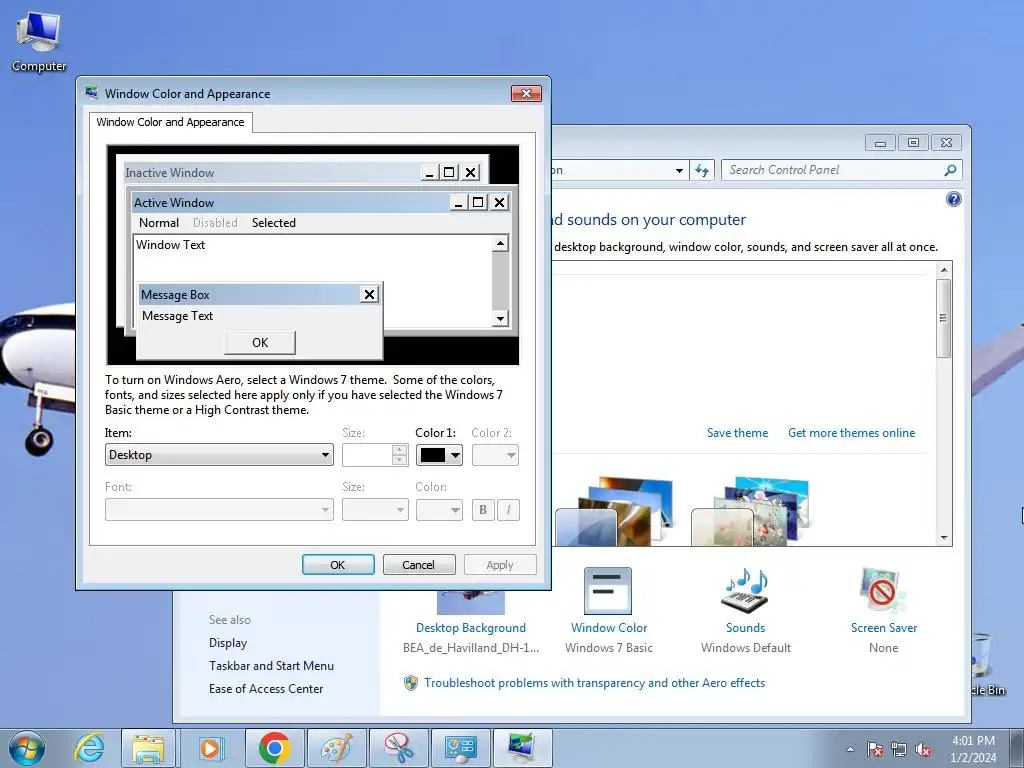Click Cancel in the appearance dialog
This screenshot has width=1024, height=768.
tap(419, 564)
